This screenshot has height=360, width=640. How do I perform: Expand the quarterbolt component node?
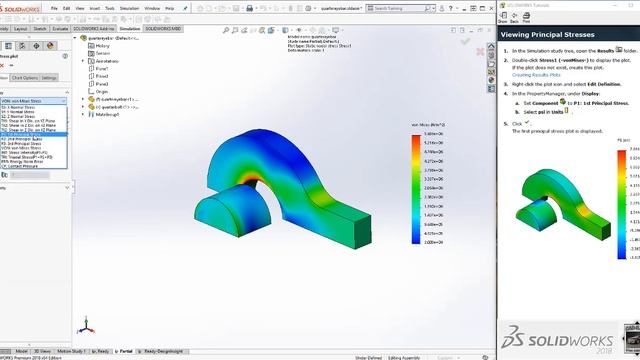[83, 107]
